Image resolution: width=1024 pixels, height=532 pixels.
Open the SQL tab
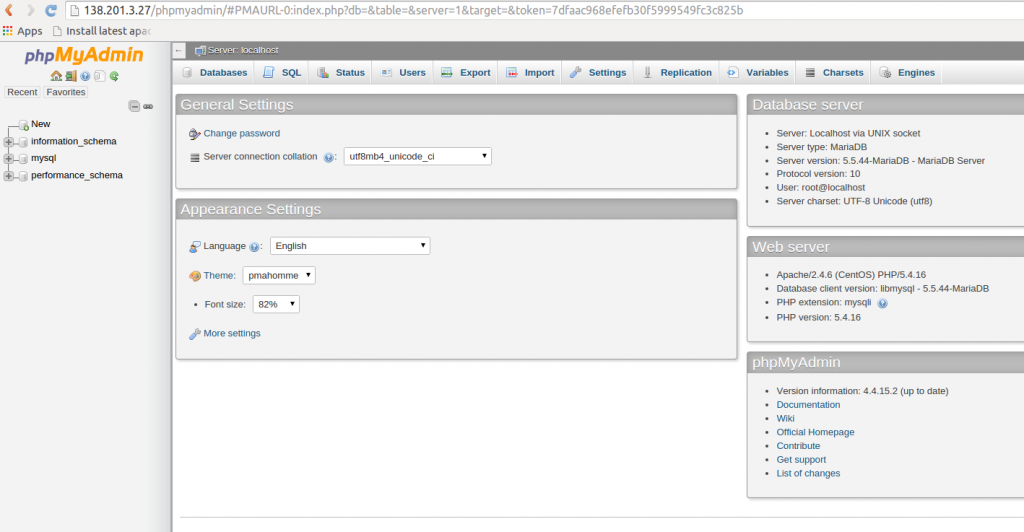[x=282, y=72]
